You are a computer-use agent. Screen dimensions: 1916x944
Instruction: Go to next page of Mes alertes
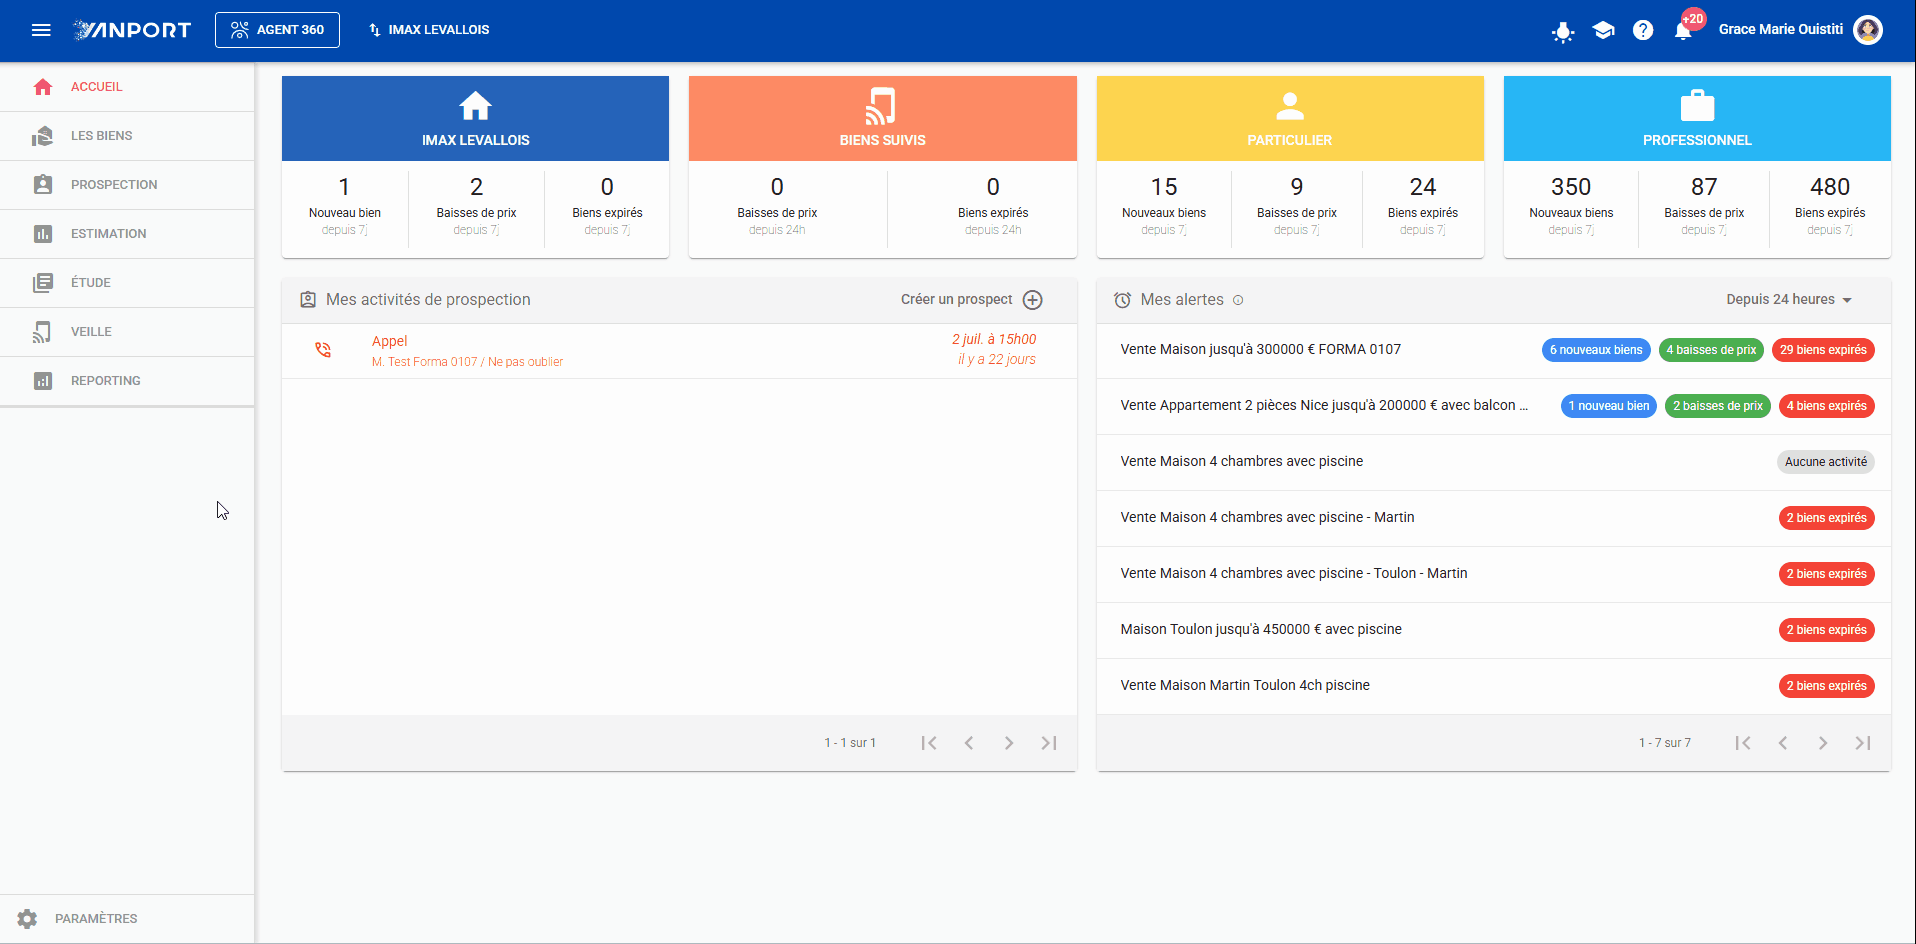click(x=1823, y=743)
